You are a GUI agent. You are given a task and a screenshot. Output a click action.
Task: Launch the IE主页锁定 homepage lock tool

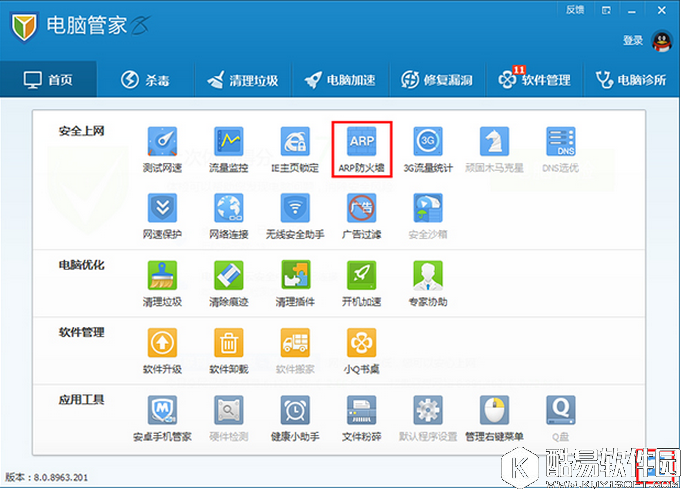click(295, 149)
